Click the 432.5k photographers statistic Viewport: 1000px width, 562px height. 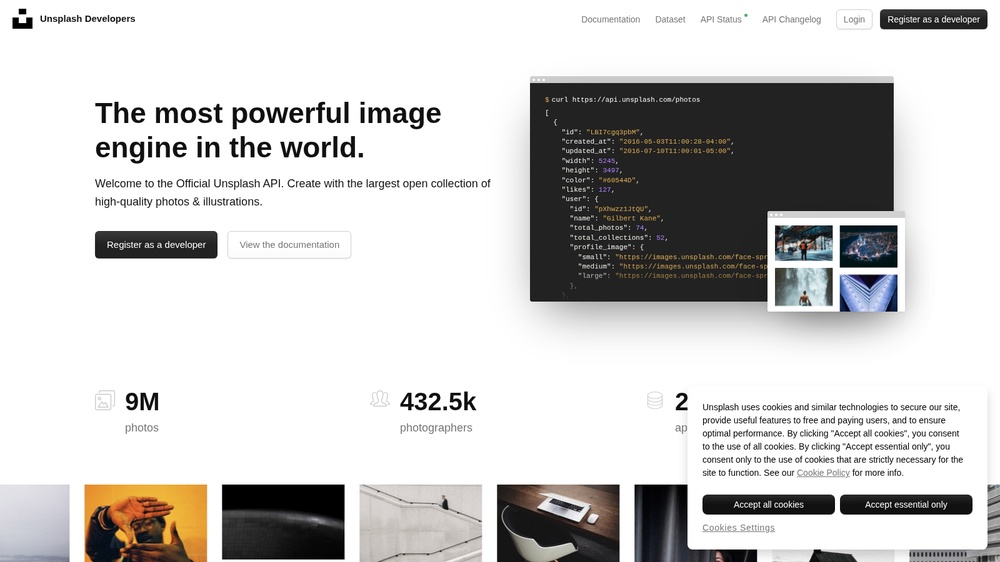click(x=438, y=411)
